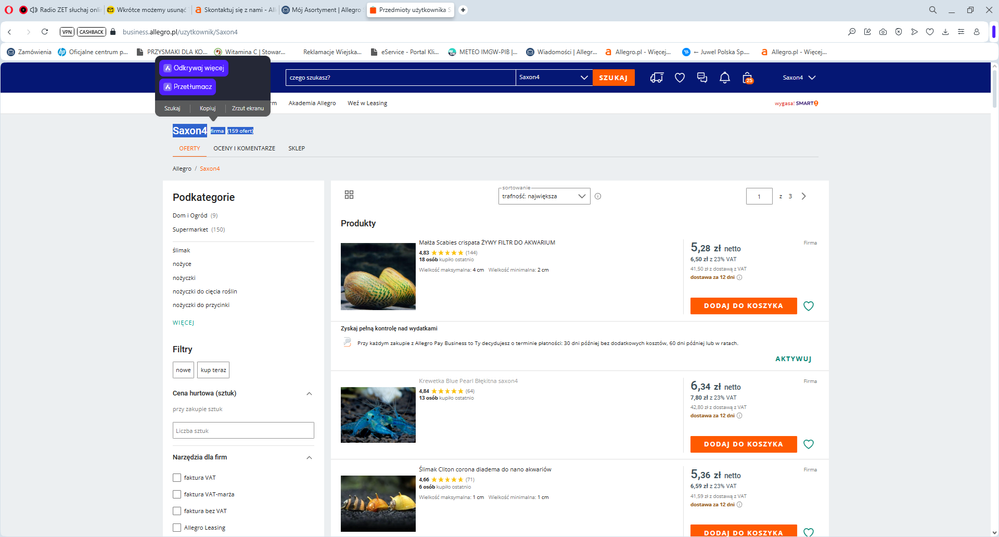This screenshot has height=537, width=999.
Task: Add Małża Scabies crispata to favorites
Action: (x=808, y=306)
